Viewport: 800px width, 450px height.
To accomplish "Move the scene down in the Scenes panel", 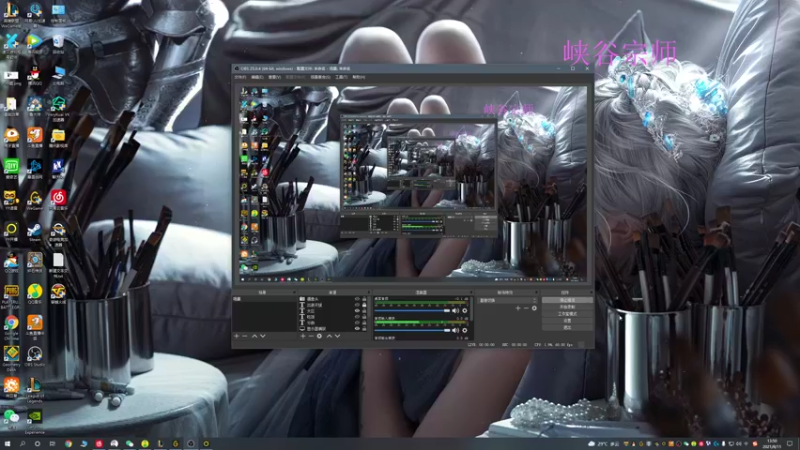I will tap(263, 336).
